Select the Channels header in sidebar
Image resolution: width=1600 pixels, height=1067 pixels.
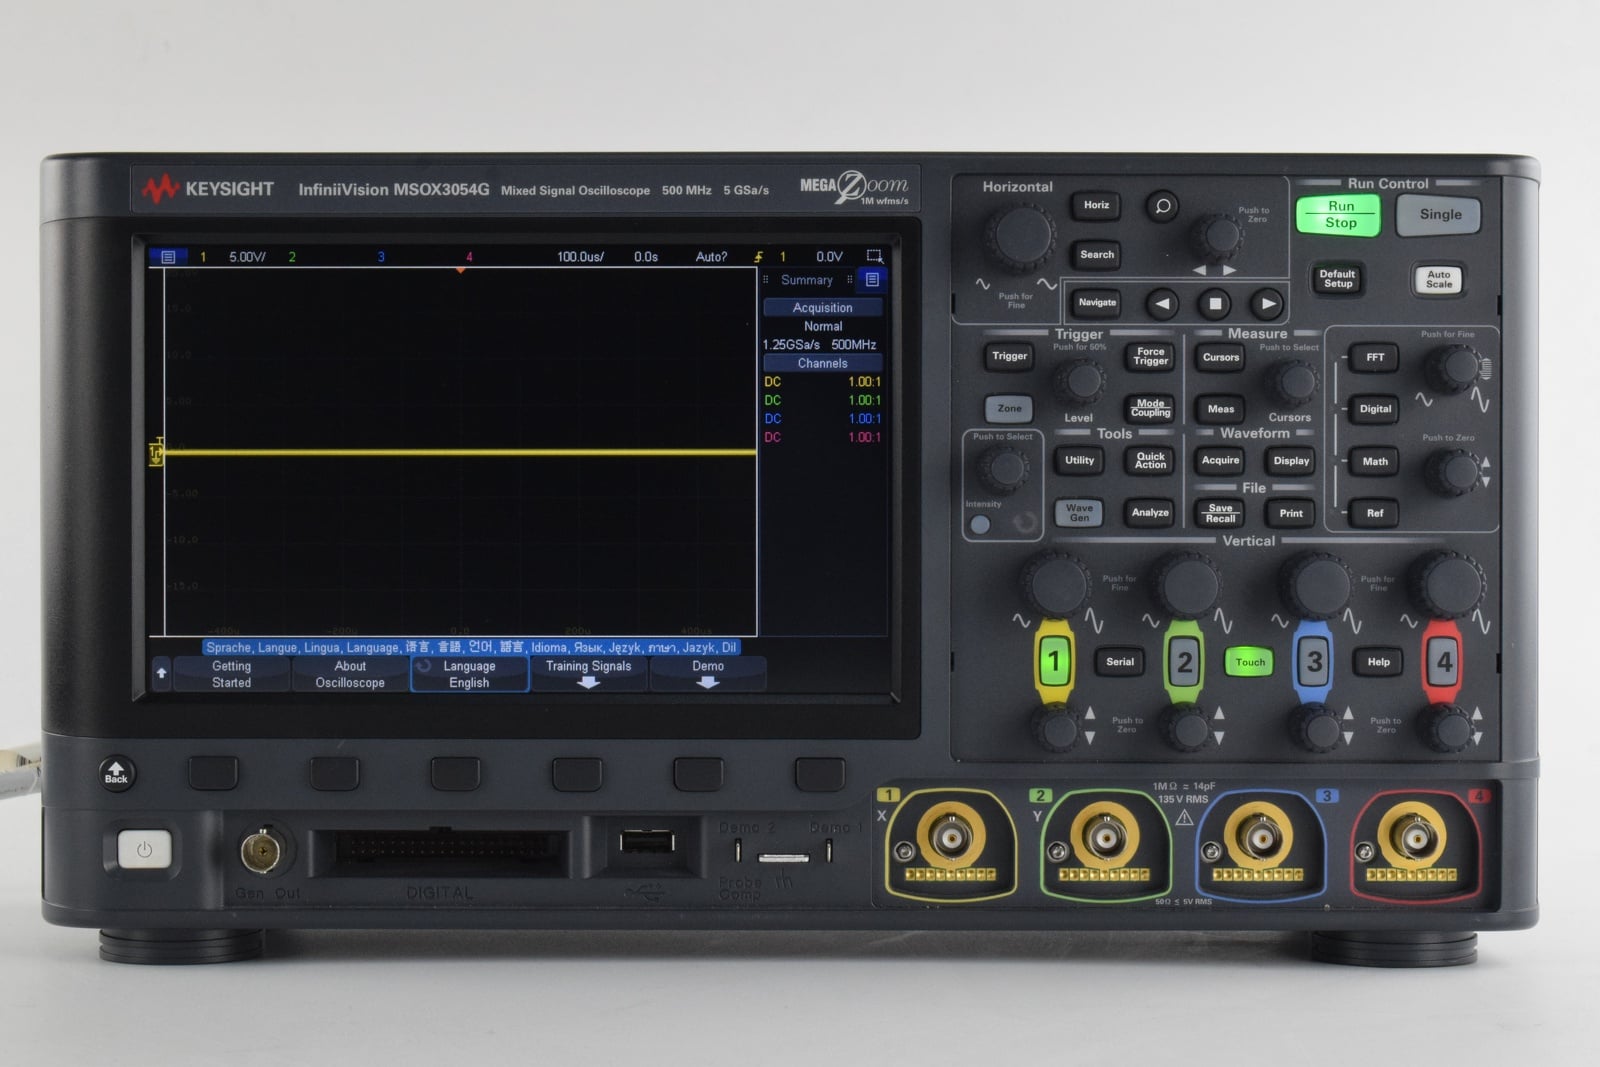coord(822,363)
